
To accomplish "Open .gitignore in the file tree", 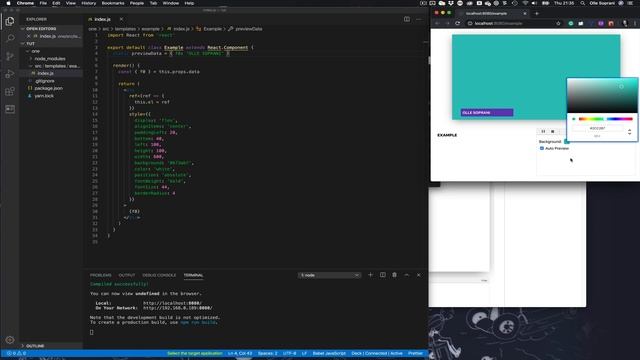I will click(x=44, y=81).
